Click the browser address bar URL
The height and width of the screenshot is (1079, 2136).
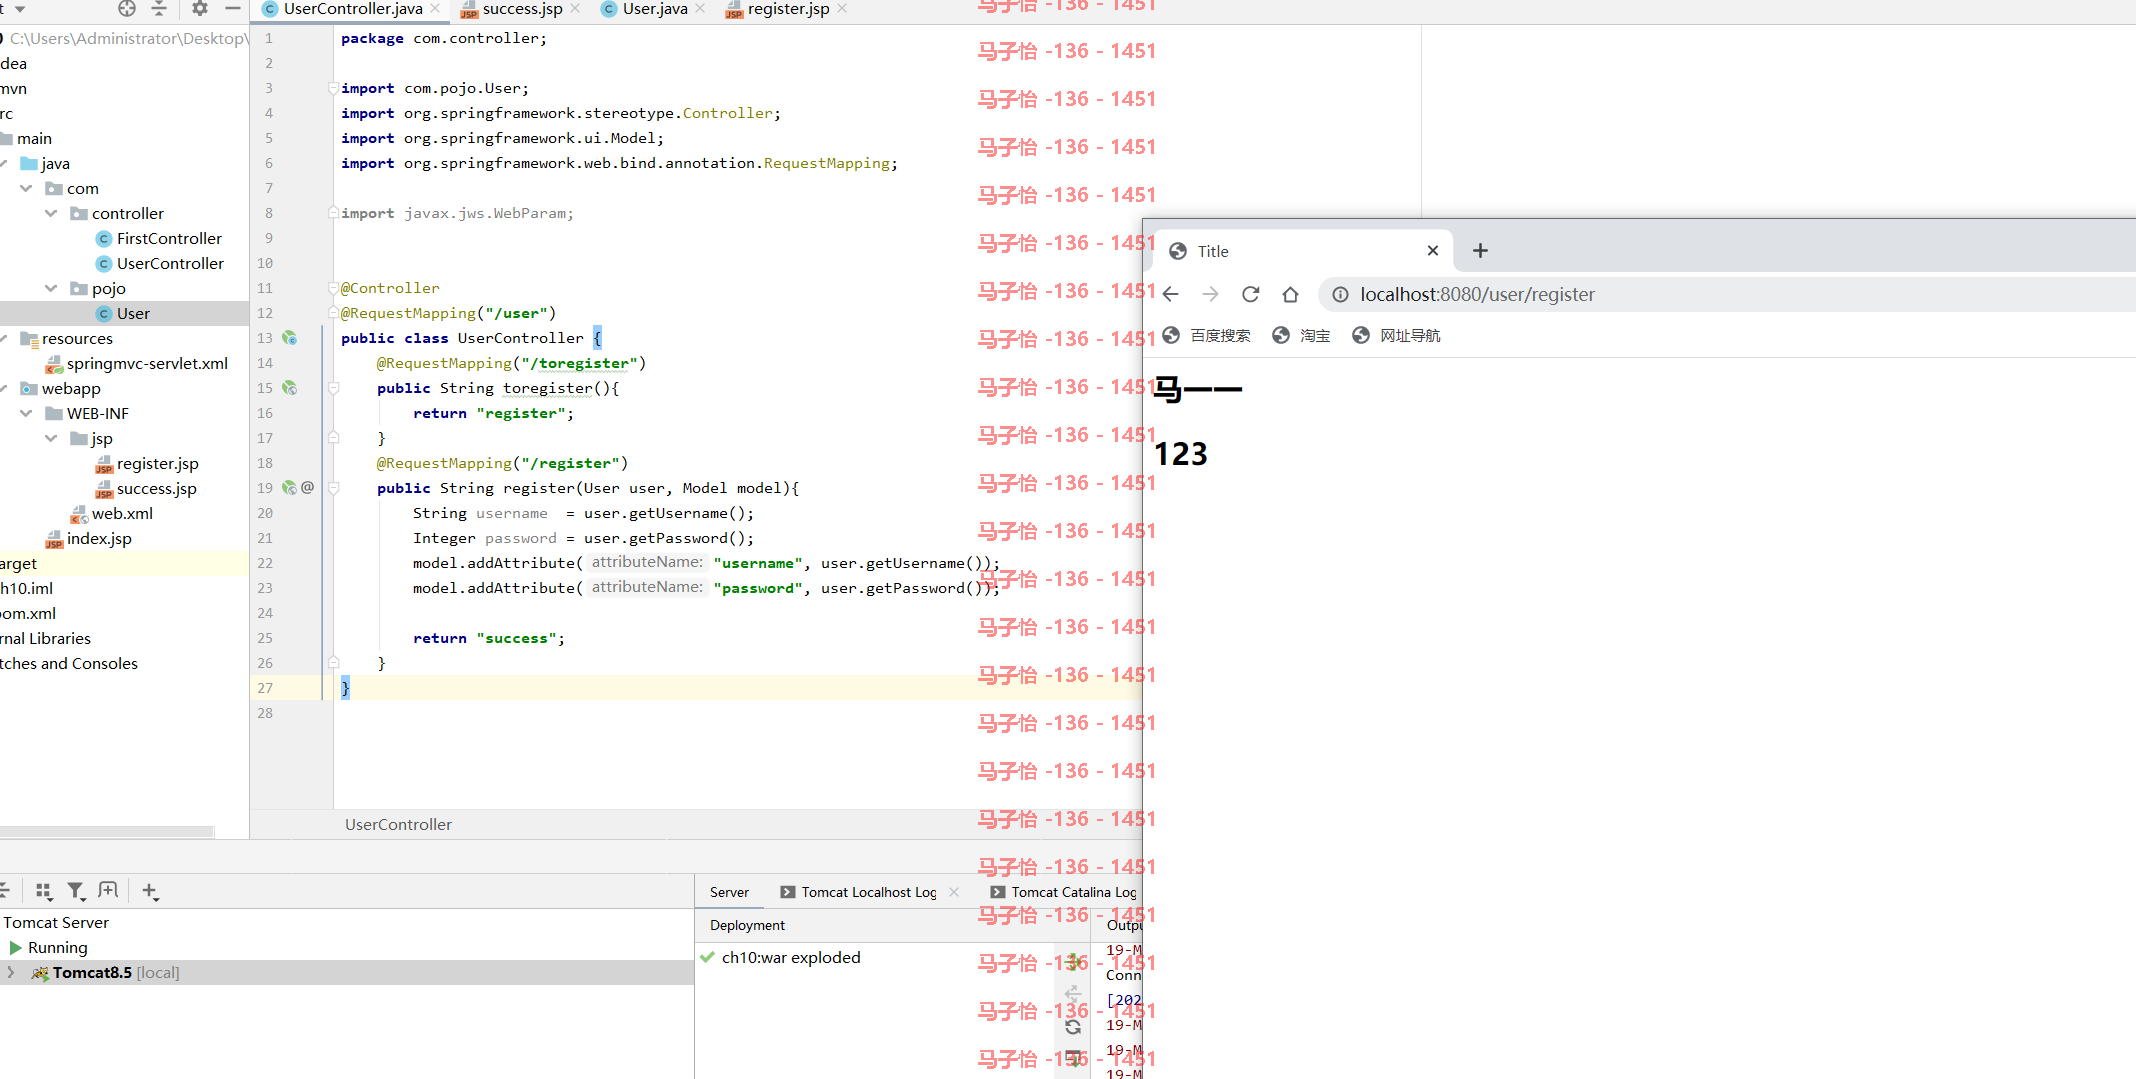(1477, 294)
